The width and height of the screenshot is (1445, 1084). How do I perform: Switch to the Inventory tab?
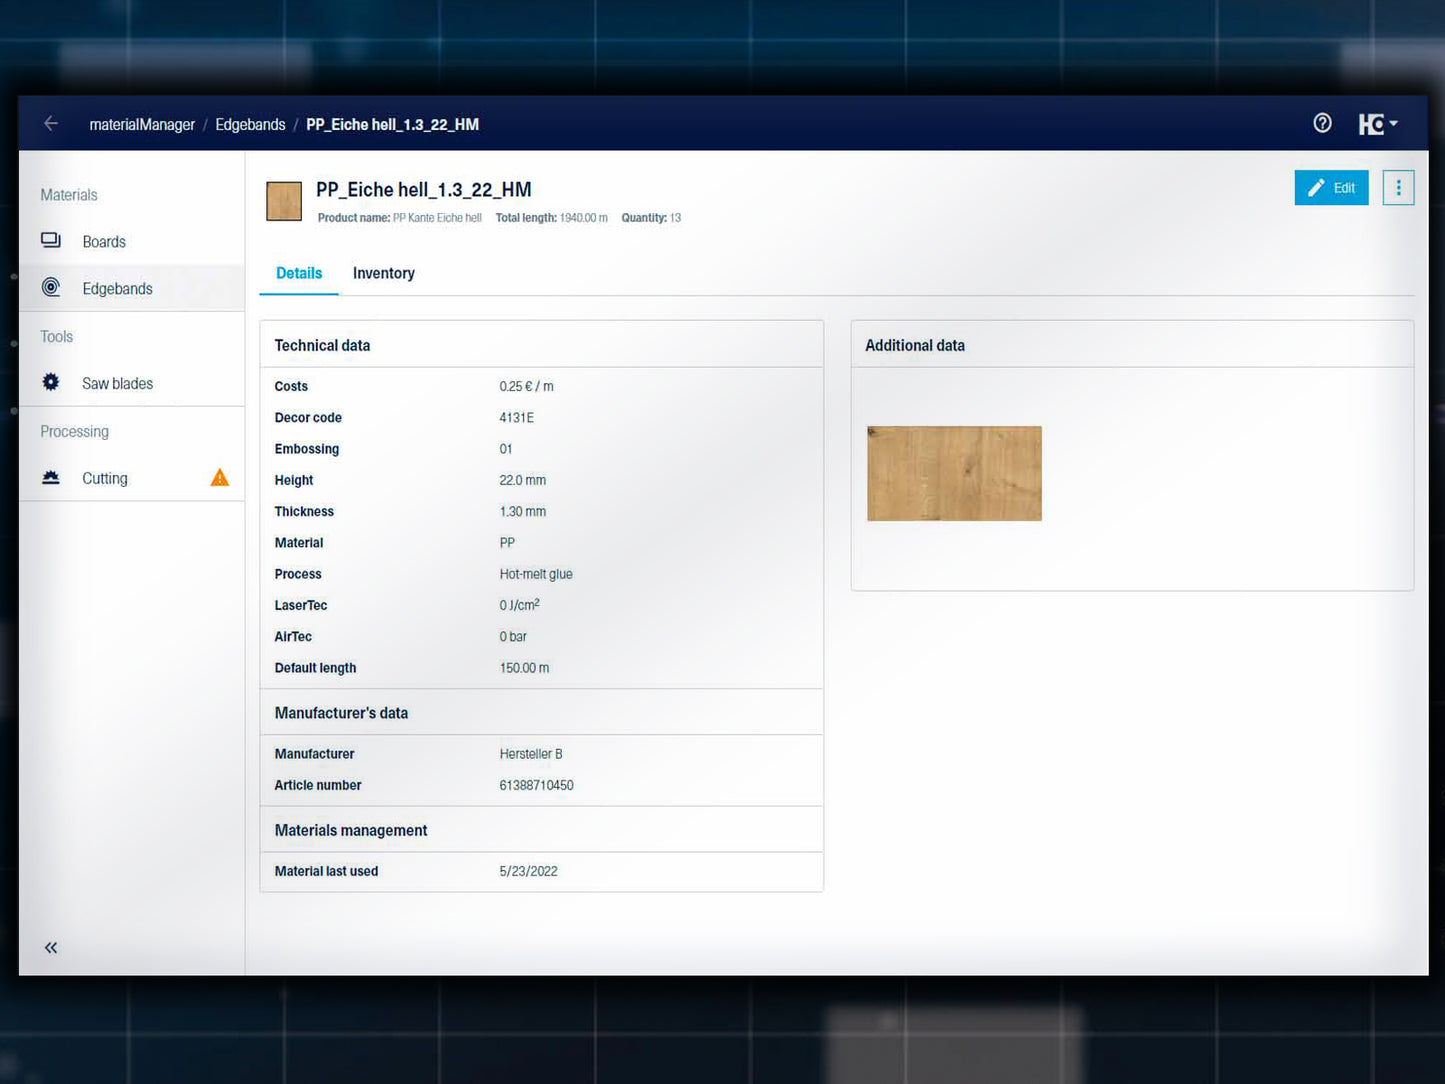[383, 273]
